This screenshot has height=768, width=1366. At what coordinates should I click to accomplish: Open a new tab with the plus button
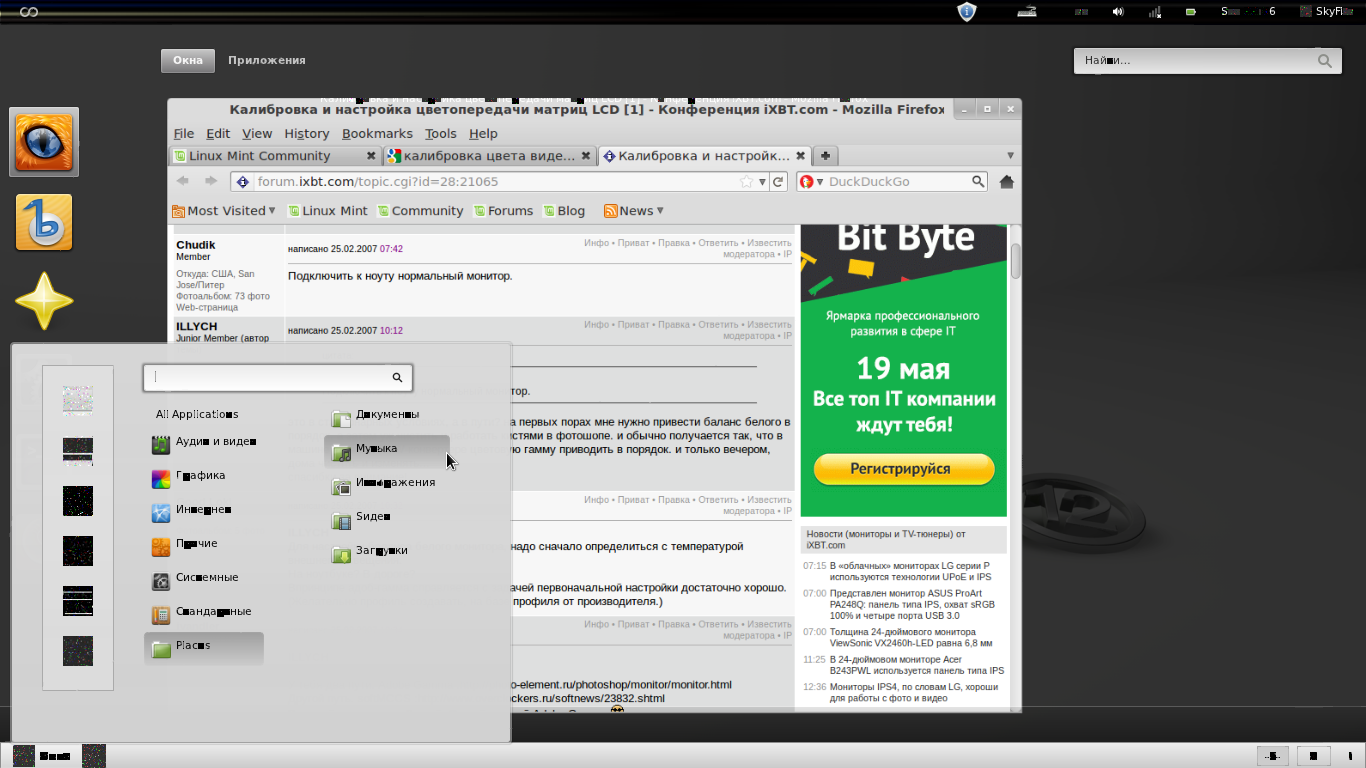(825, 156)
